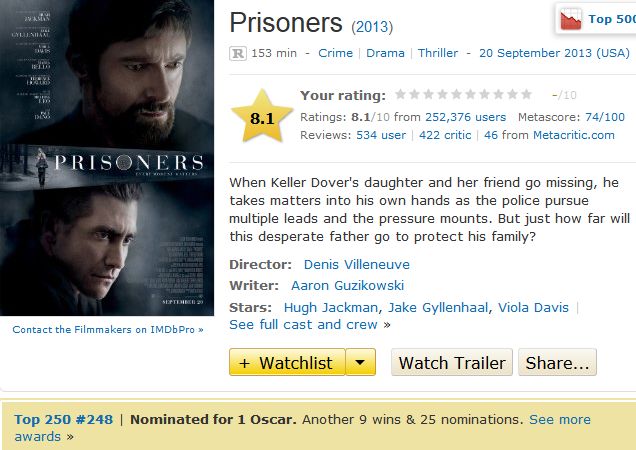636x450 pixels.
Task: Click the R rating certificate icon
Action: 237,53
